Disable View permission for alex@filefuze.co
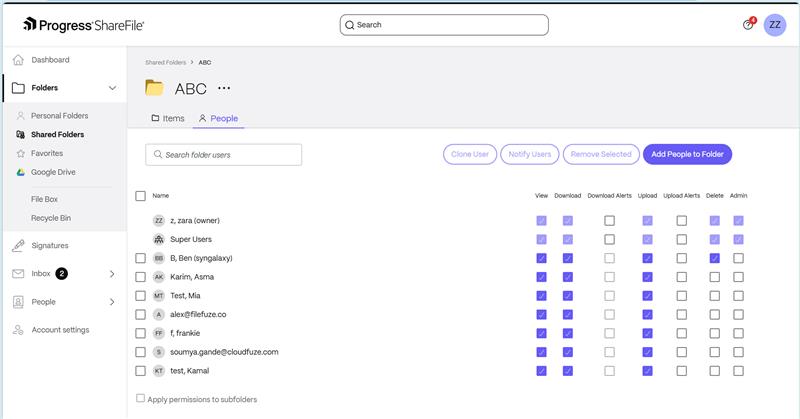The image size is (800, 419). click(541, 314)
